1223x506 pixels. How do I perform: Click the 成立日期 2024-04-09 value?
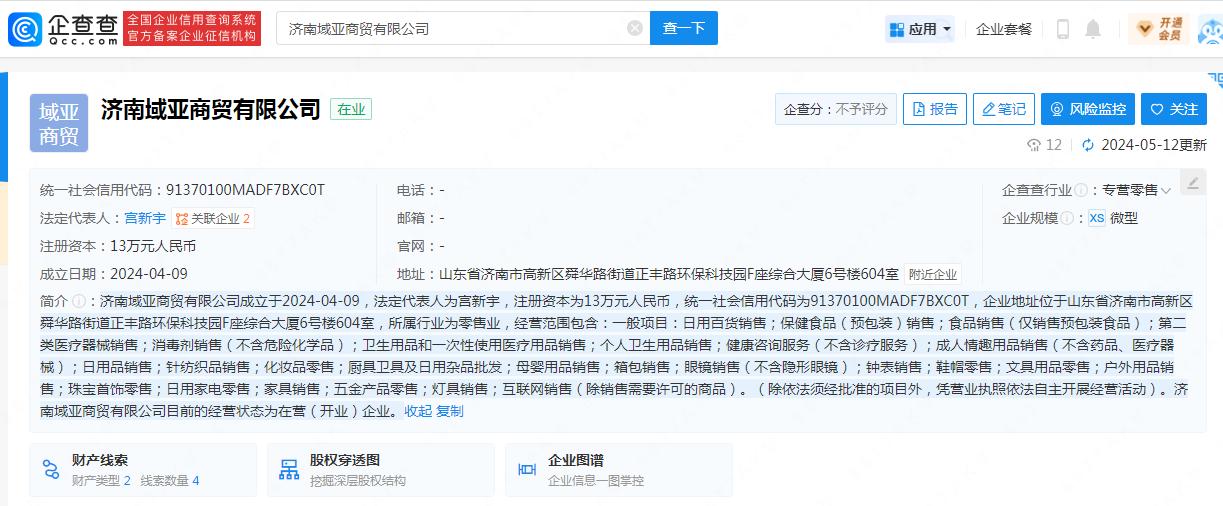point(148,273)
